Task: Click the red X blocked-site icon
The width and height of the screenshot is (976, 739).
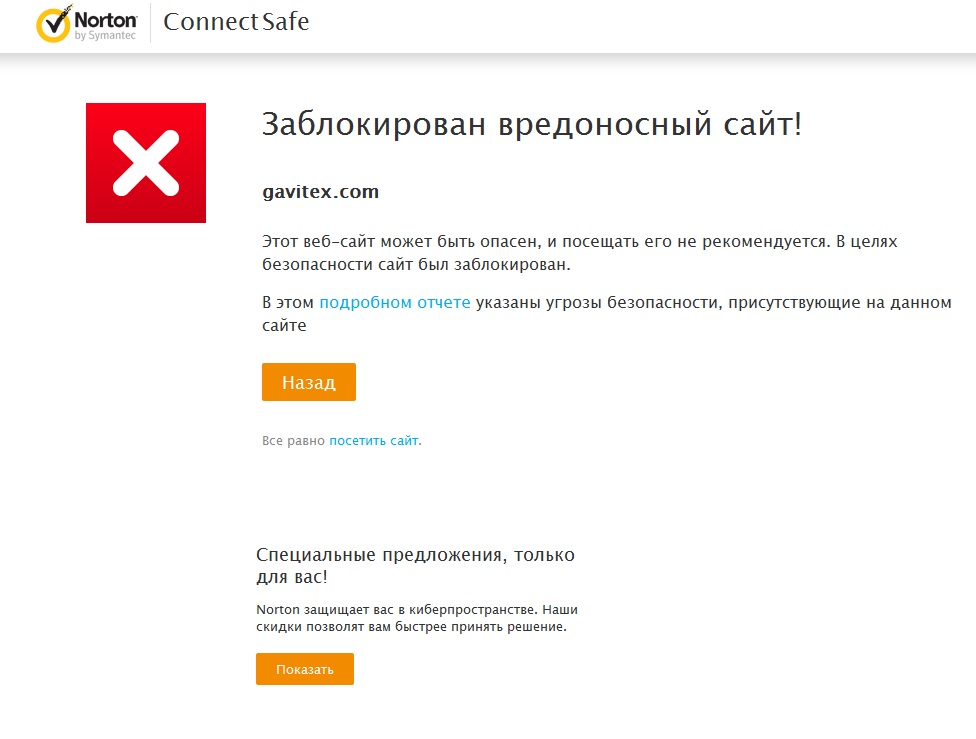Action: [146, 163]
